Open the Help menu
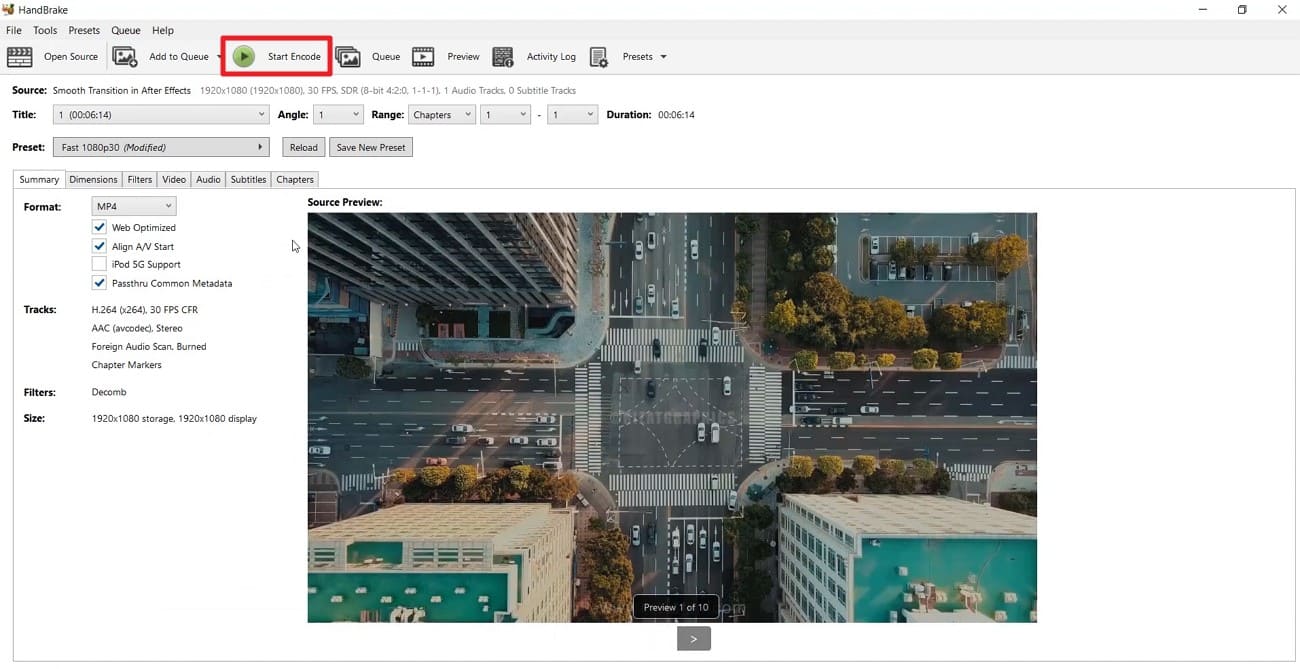This screenshot has height=669, width=1300. pos(162,30)
